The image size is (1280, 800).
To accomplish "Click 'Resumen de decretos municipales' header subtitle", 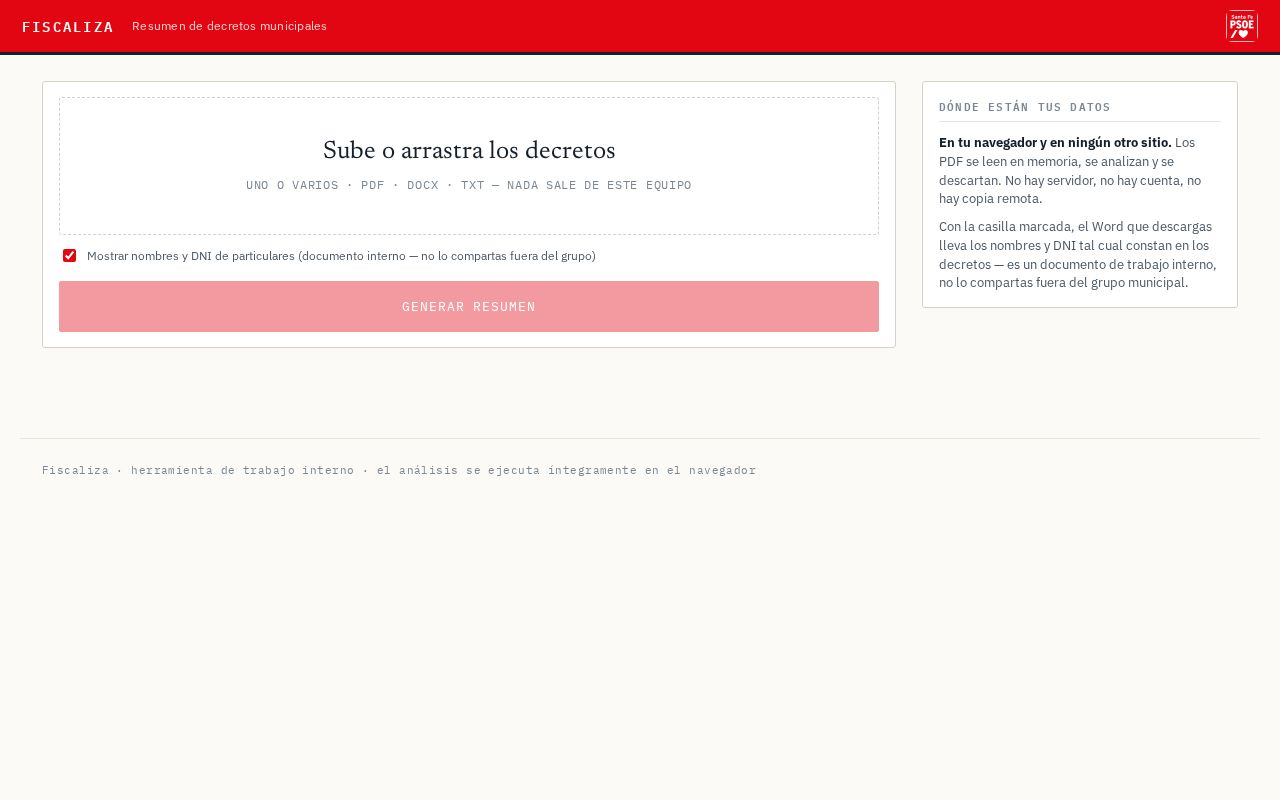I will (x=229, y=26).
